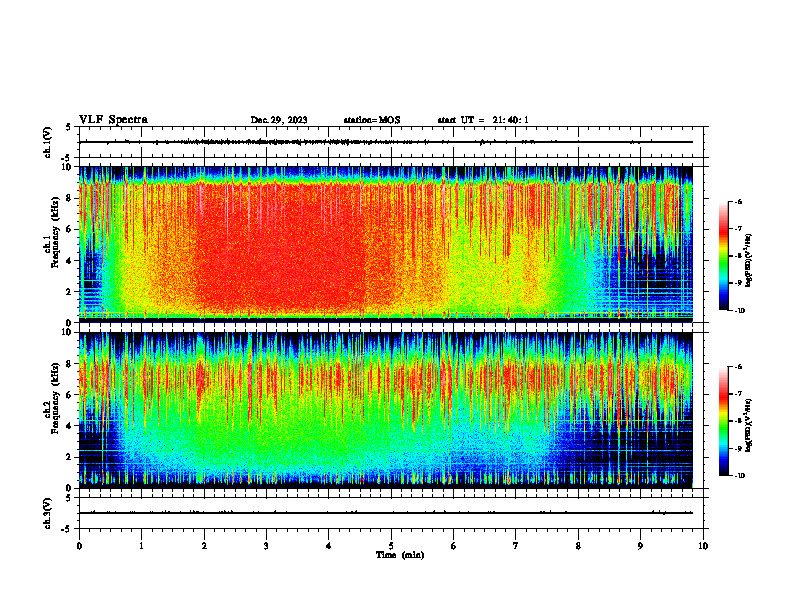Click the "station=MOS" label

(x=372, y=120)
